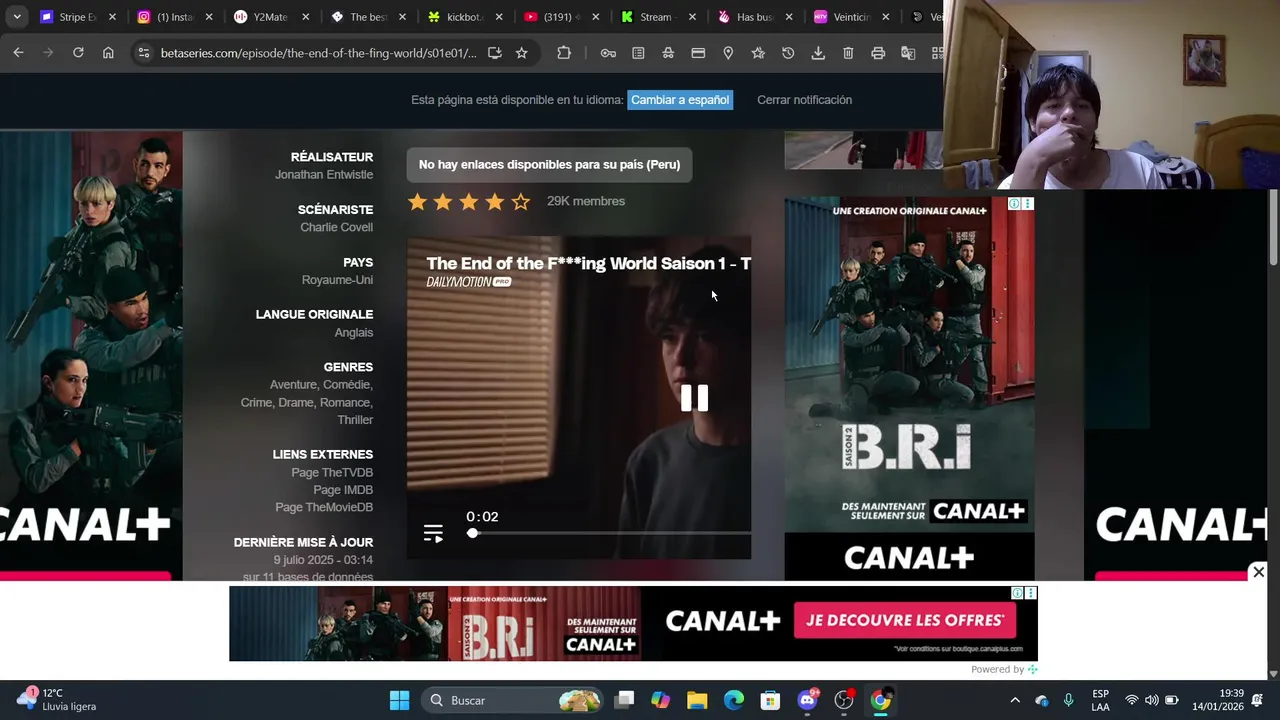Open the downloads toolbar icon
Viewport: 1280px width, 720px height.
[x=818, y=53]
